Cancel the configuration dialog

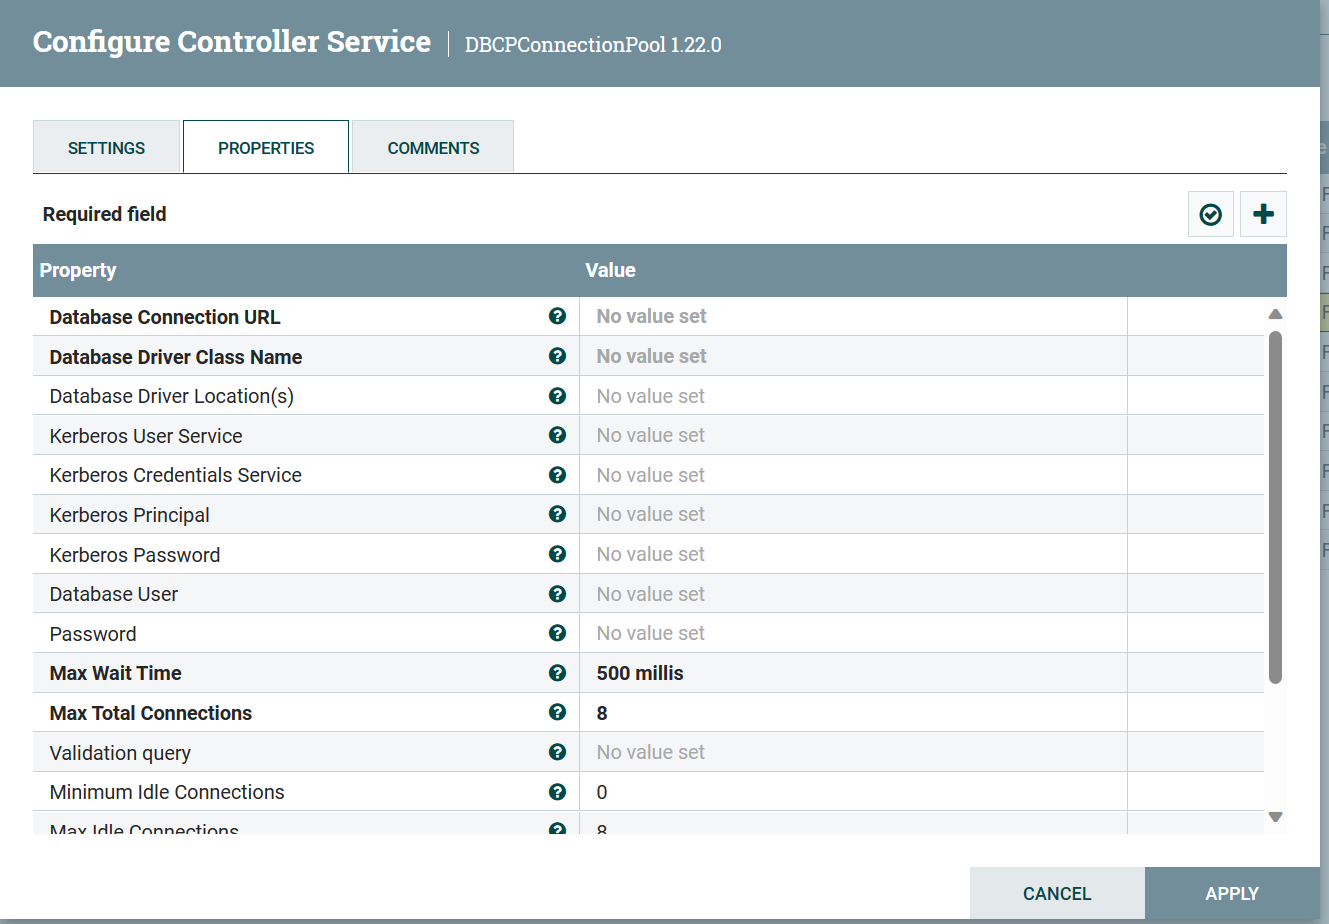pos(1056,893)
